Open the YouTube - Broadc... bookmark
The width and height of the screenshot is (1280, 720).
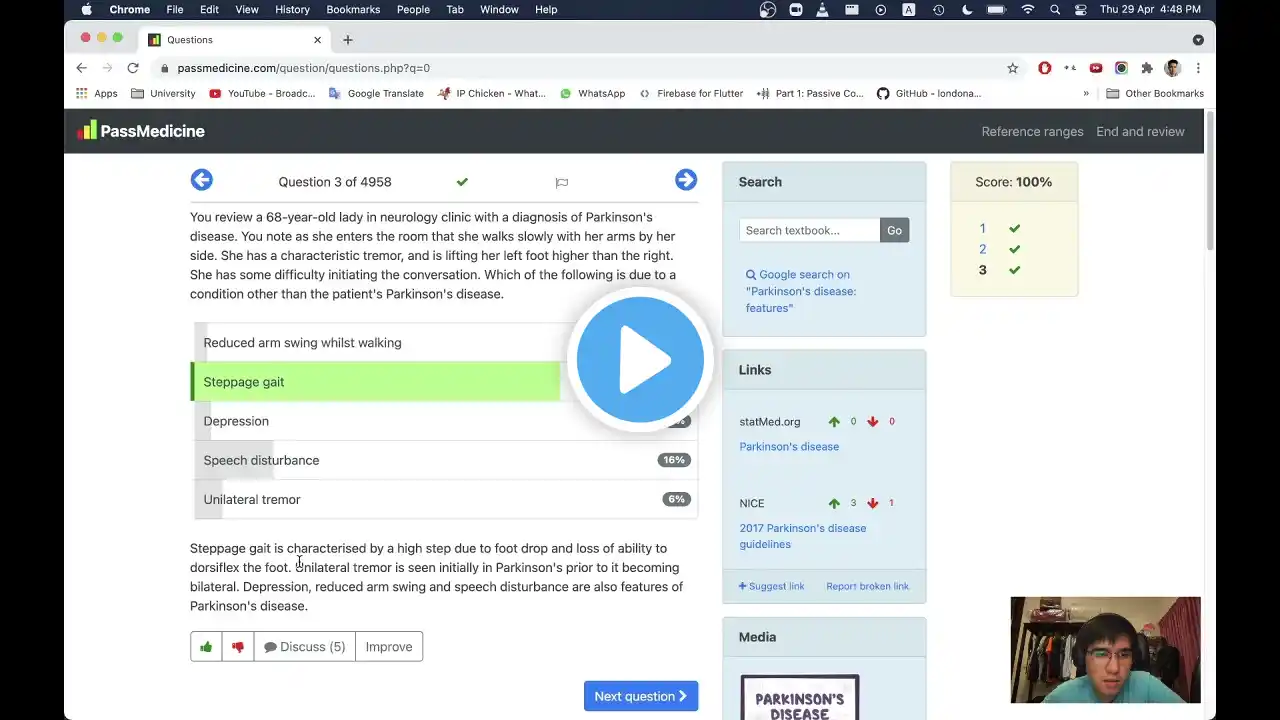tap(262, 94)
